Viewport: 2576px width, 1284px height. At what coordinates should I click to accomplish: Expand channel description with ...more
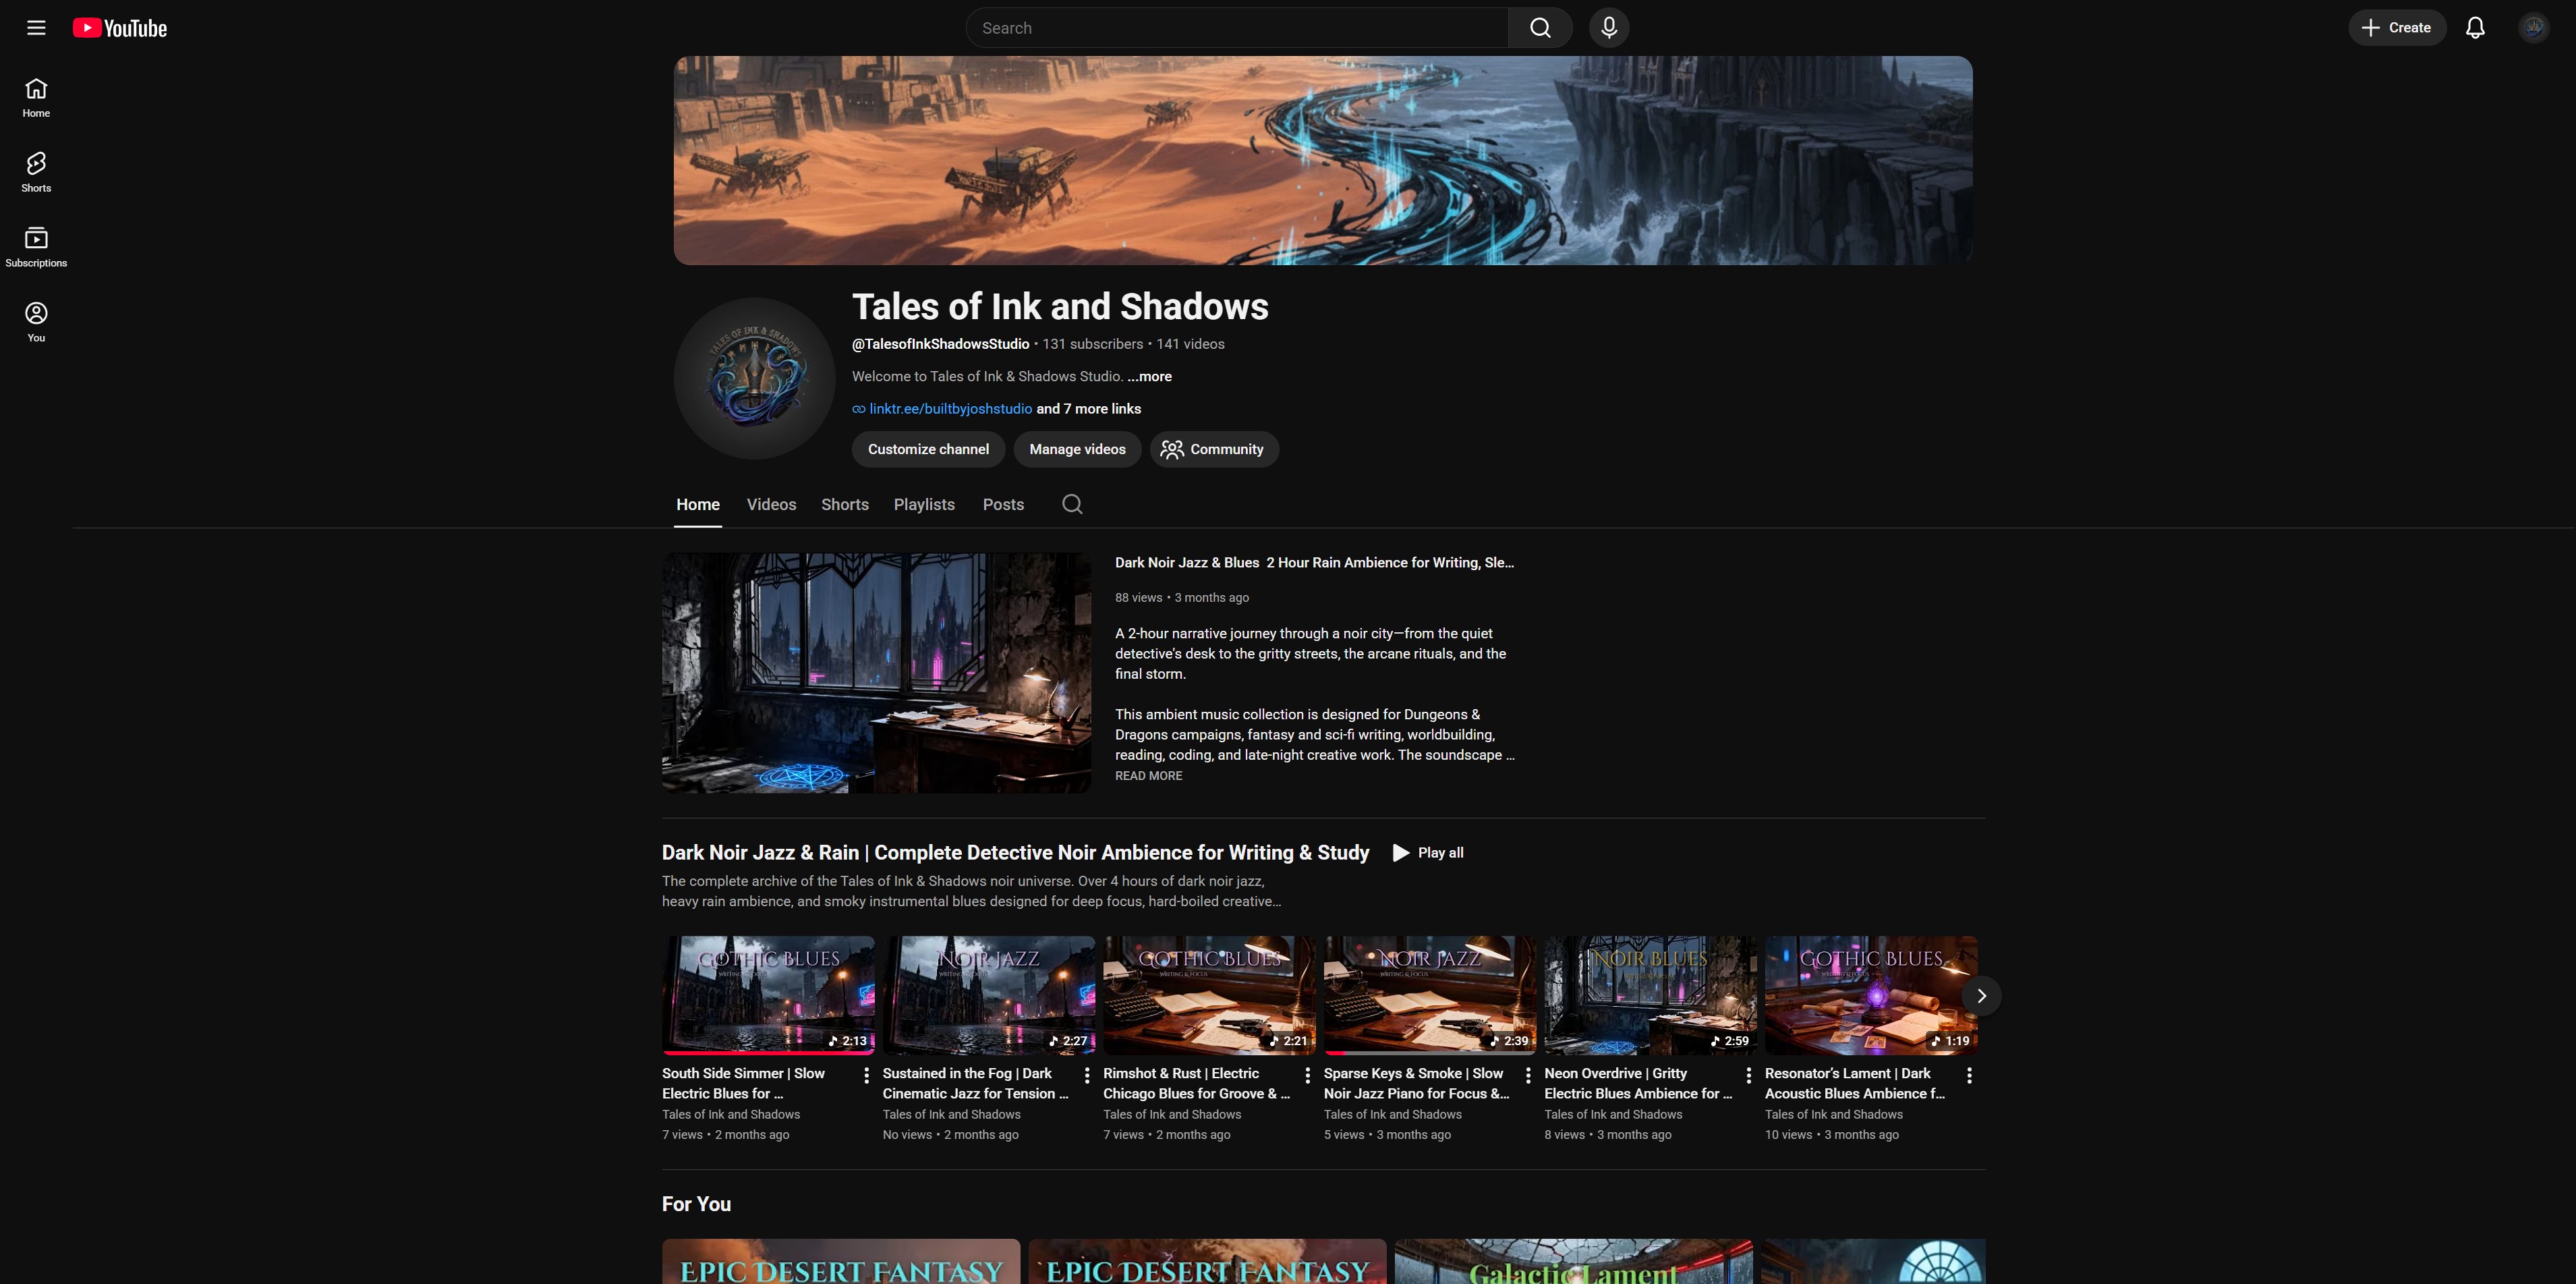pos(1150,376)
